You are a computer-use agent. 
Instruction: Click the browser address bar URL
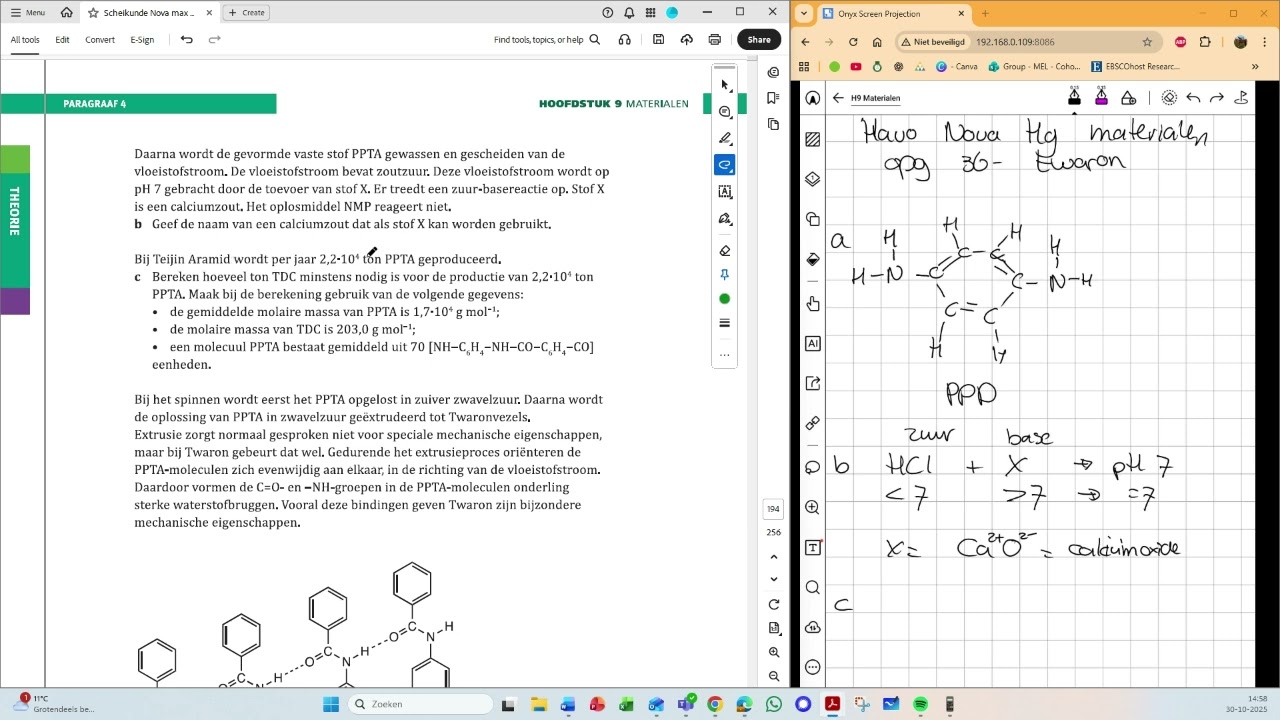[x=1015, y=42]
